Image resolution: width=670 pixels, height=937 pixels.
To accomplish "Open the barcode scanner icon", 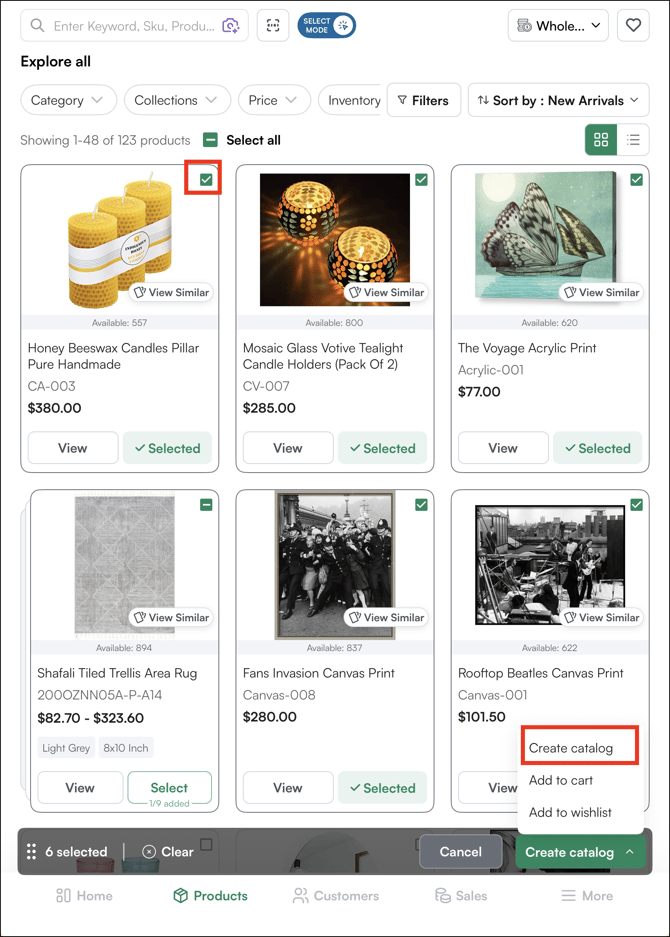I will (273, 26).
